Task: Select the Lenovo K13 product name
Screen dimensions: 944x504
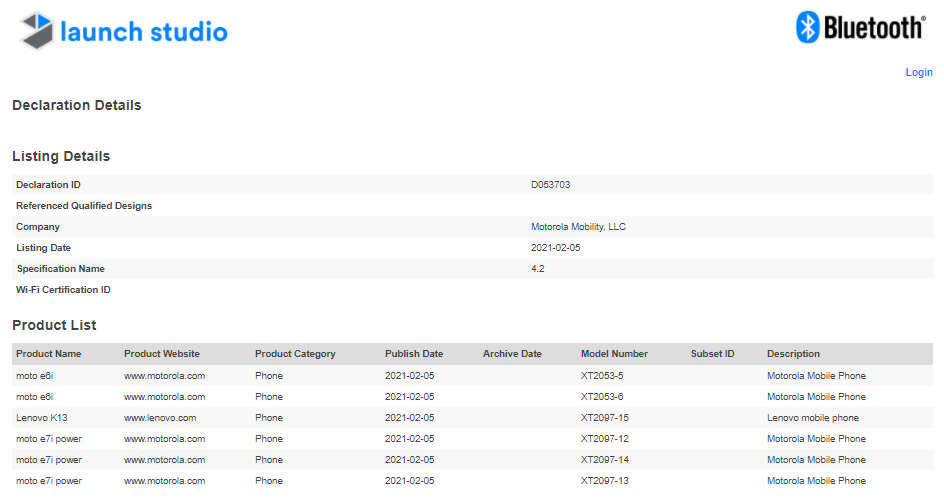Action: point(42,418)
